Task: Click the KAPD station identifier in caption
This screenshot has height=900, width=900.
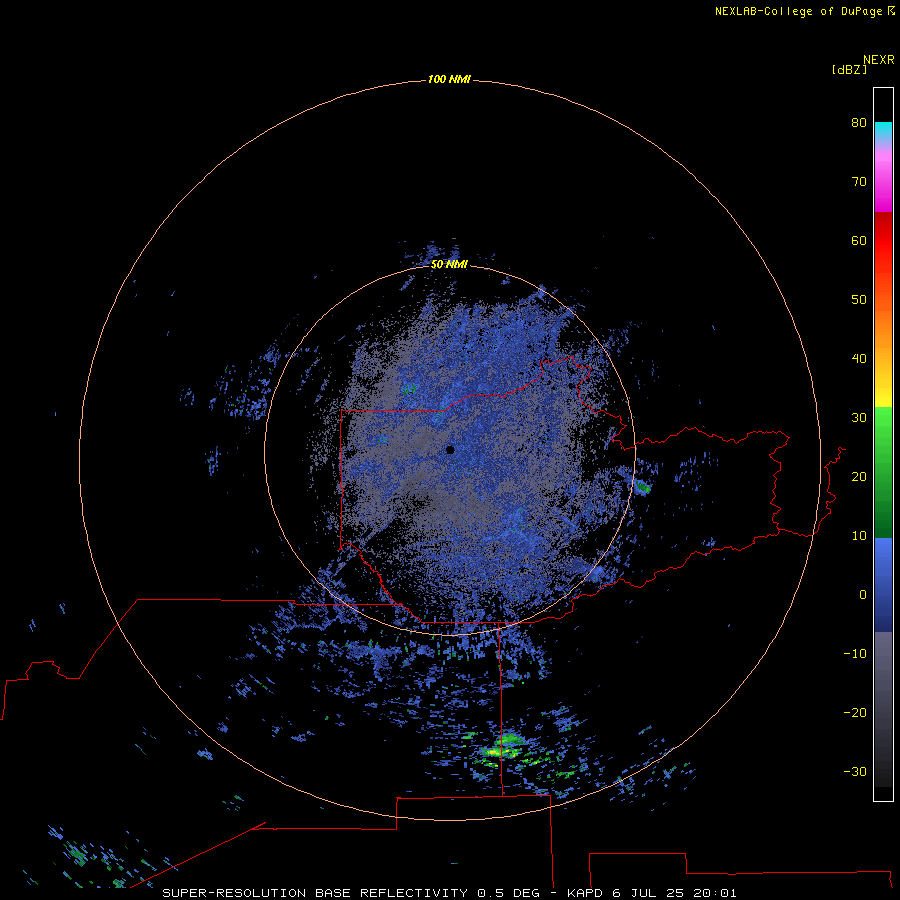Action: click(584, 893)
